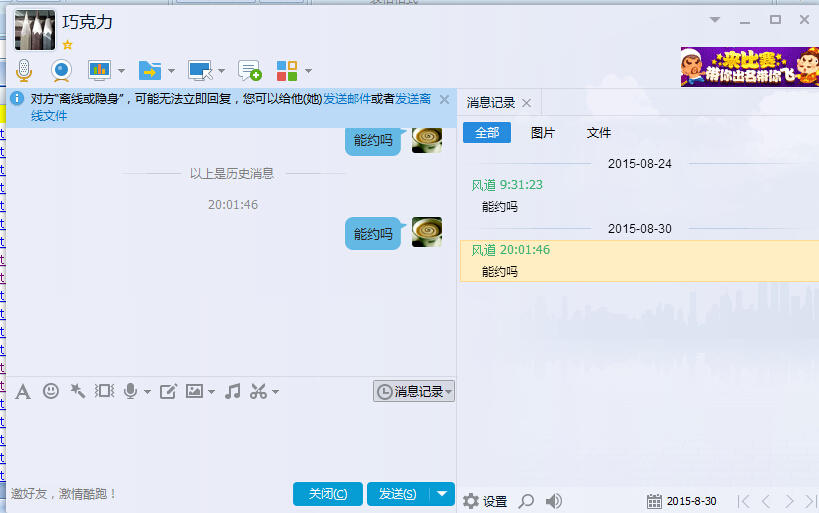The height and width of the screenshot is (513, 819).
Task: Select the highlighted history message at 风道 20:01:46
Action: click(x=639, y=261)
